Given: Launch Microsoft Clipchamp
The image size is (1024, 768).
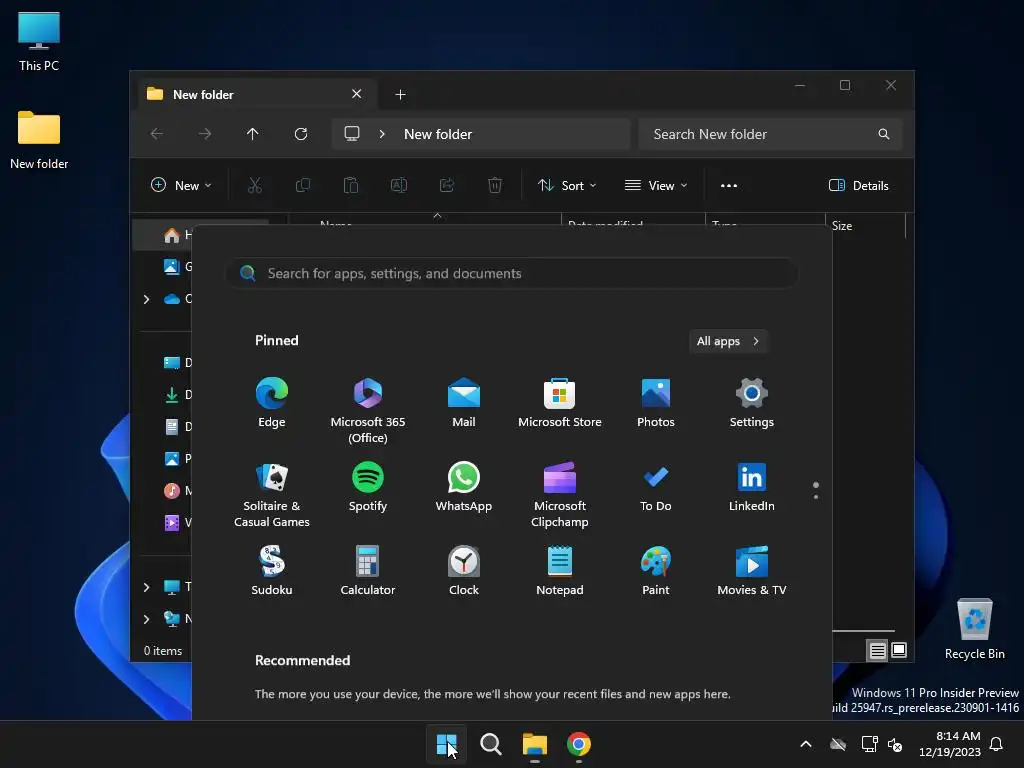Looking at the screenshot, I should (x=560, y=495).
